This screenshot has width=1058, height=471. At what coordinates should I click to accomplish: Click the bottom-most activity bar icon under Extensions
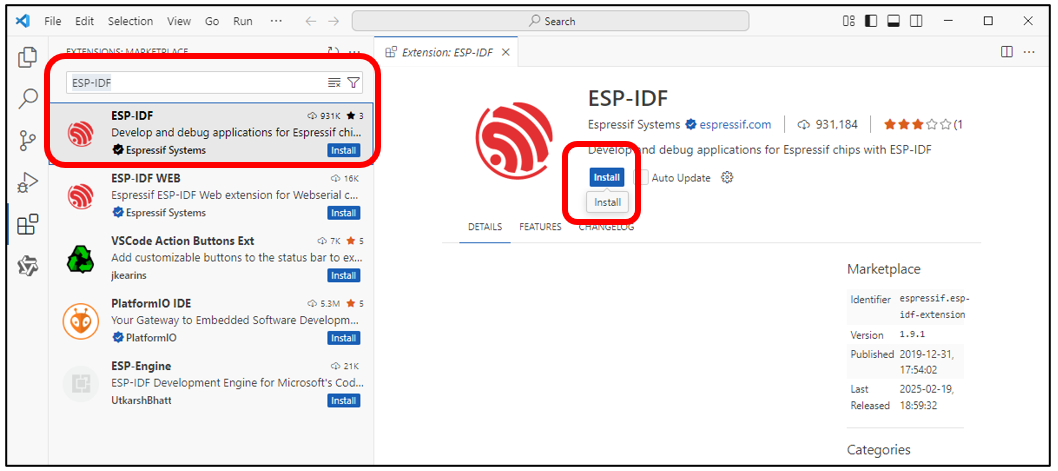(27, 266)
